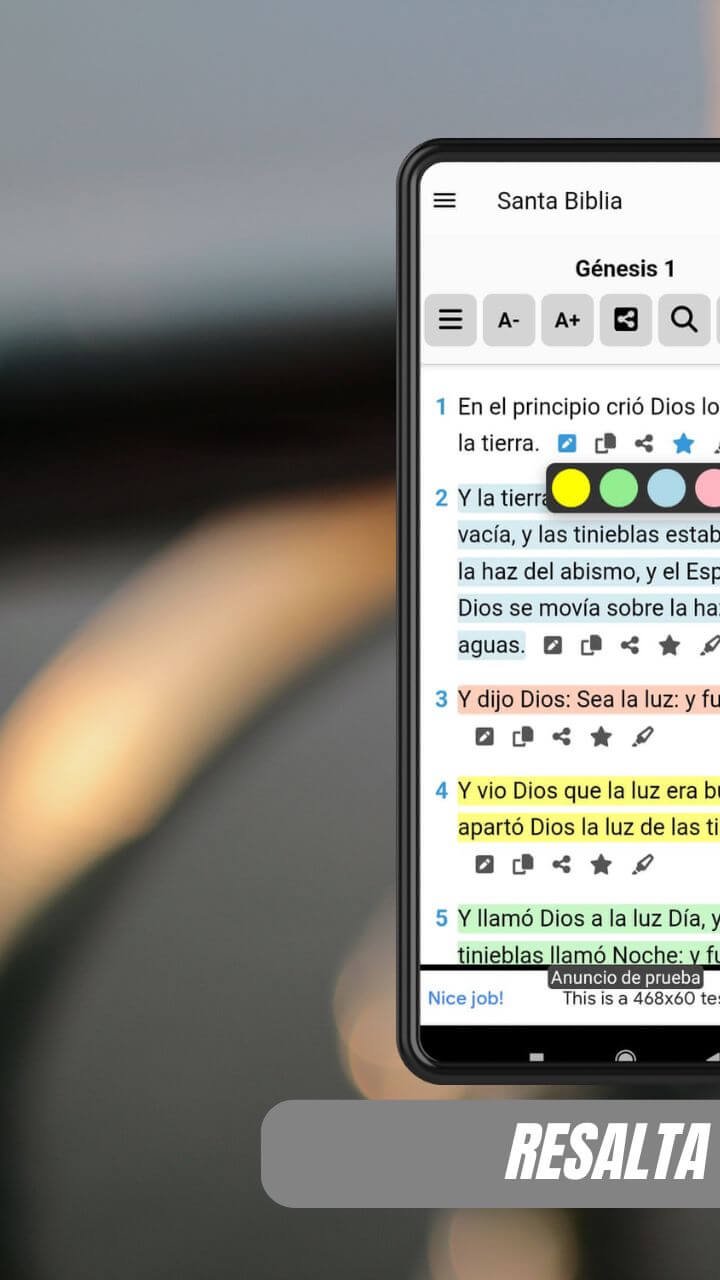Tap the 'Nice job!' ad link

(x=466, y=998)
